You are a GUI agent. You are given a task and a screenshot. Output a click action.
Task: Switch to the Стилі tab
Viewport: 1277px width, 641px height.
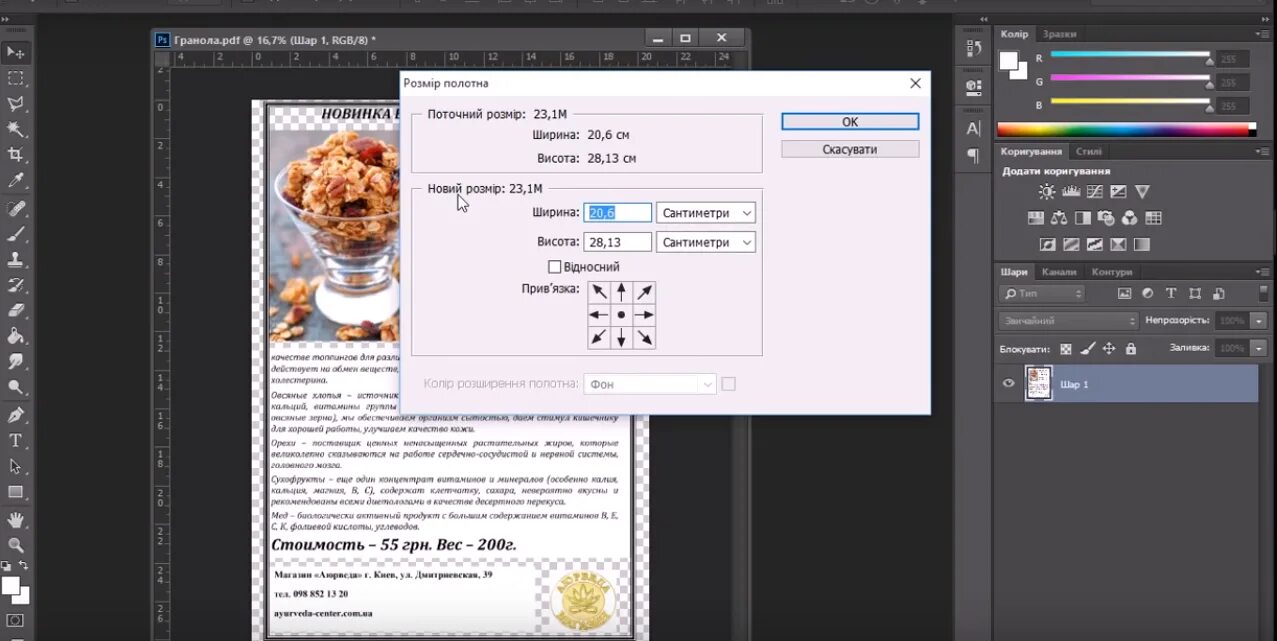pyautogui.click(x=1088, y=151)
